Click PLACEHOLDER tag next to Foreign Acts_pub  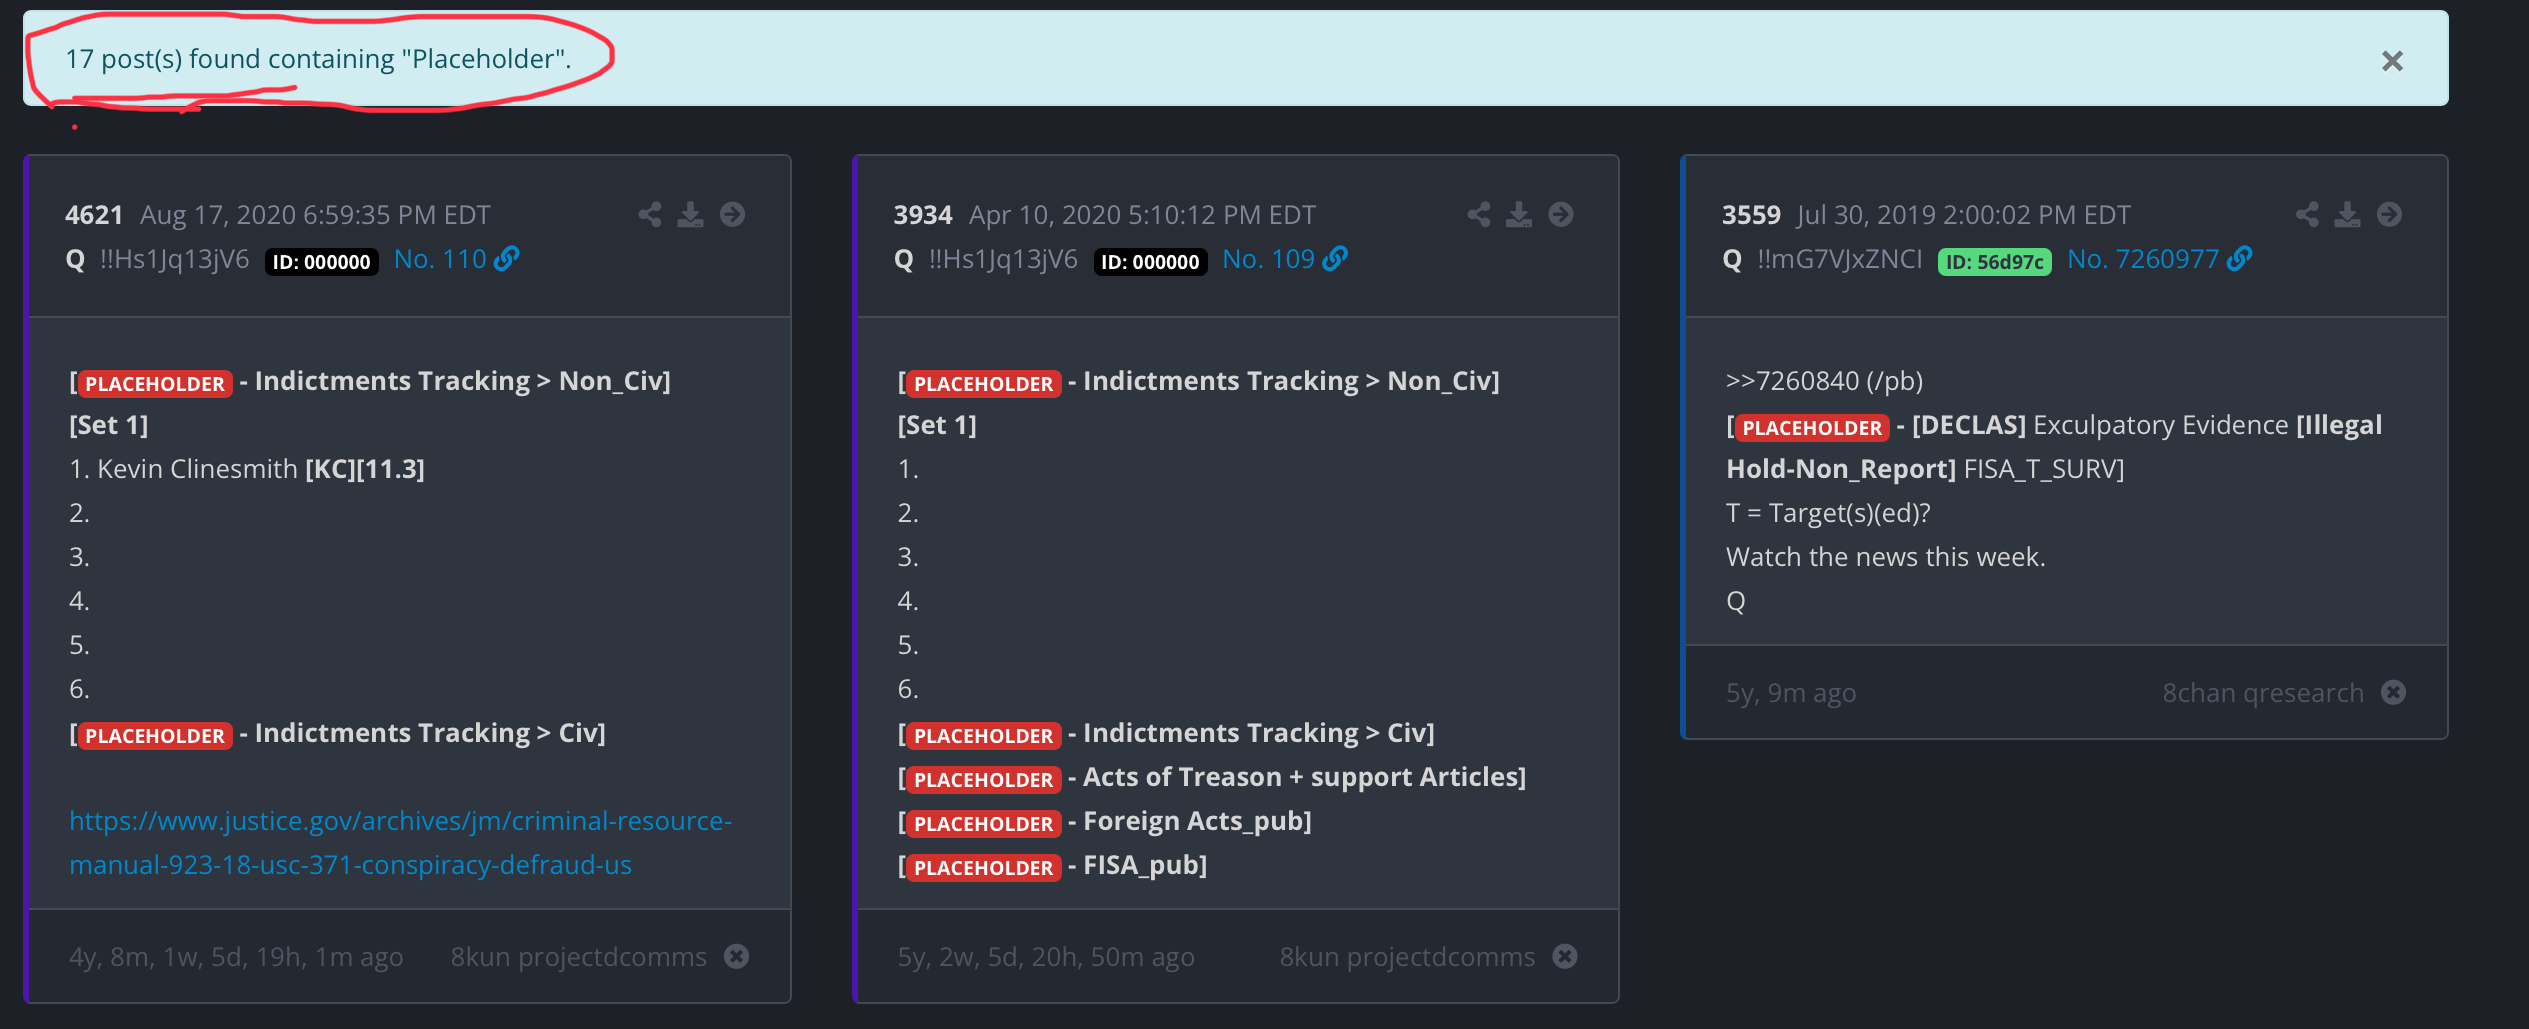click(983, 823)
